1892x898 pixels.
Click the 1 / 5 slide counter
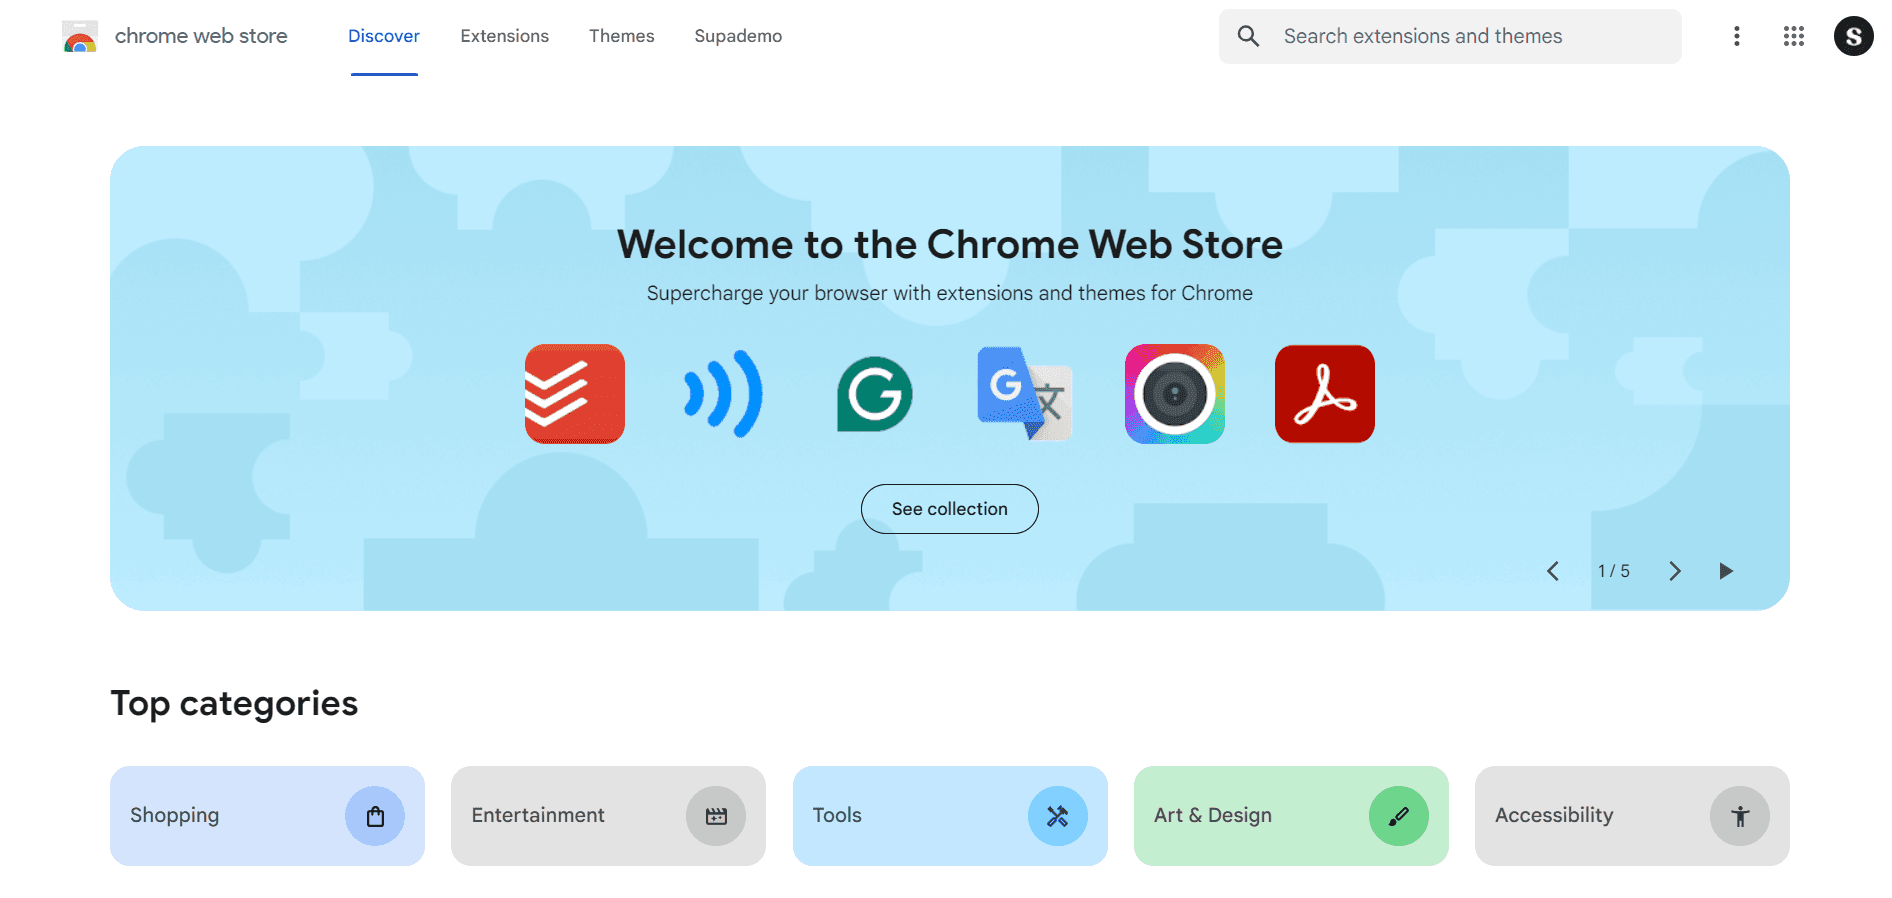point(1614,571)
